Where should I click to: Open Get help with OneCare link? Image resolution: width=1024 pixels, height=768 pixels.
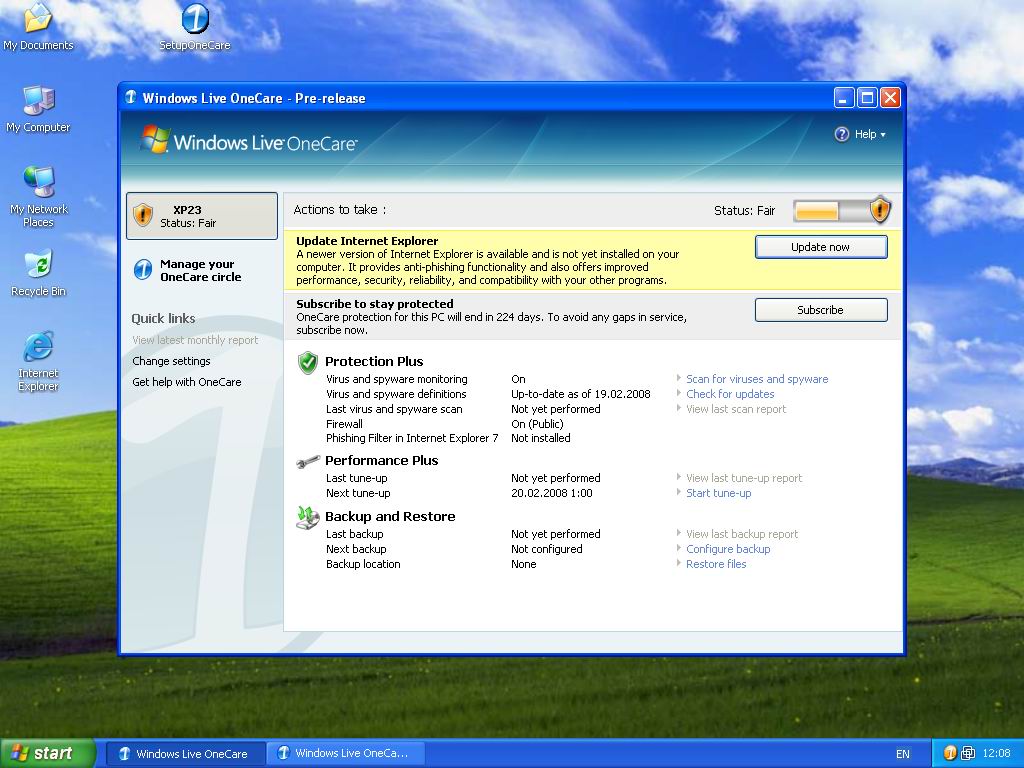[187, 381]
